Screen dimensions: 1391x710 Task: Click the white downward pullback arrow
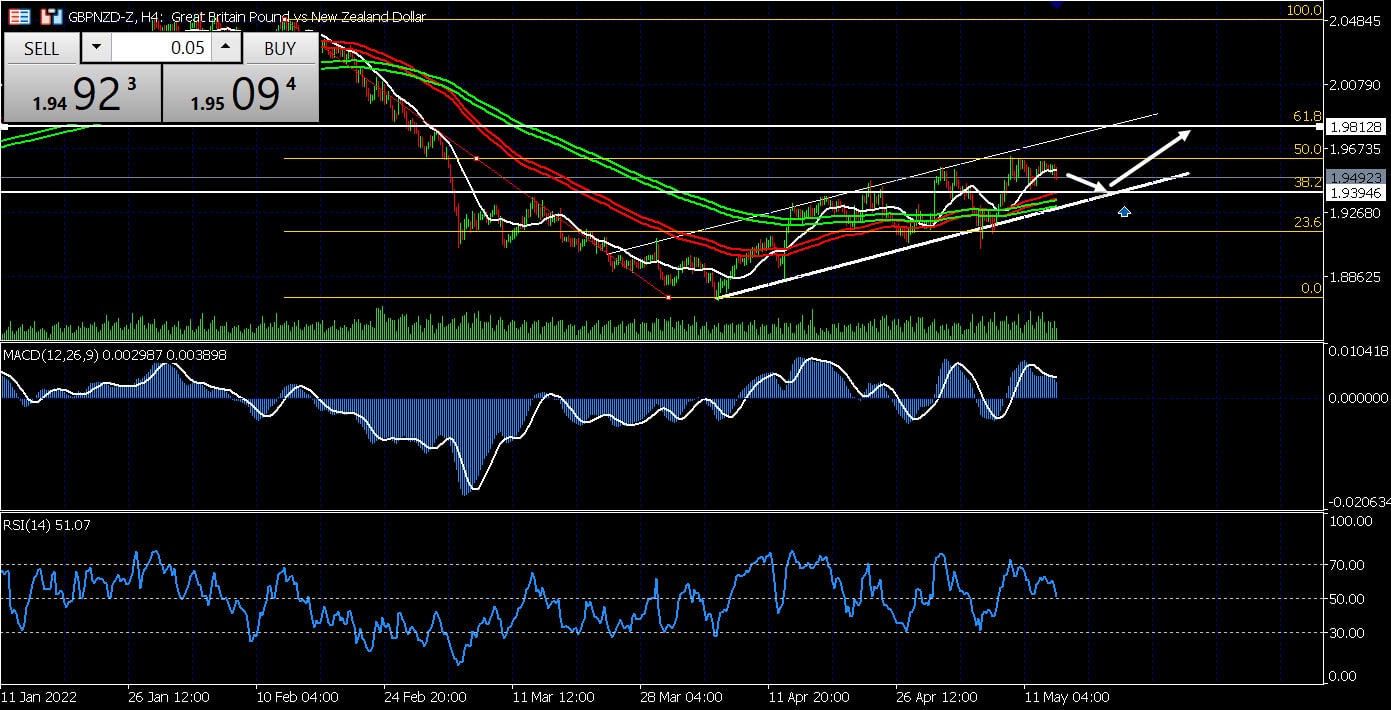pos(1087,182)
